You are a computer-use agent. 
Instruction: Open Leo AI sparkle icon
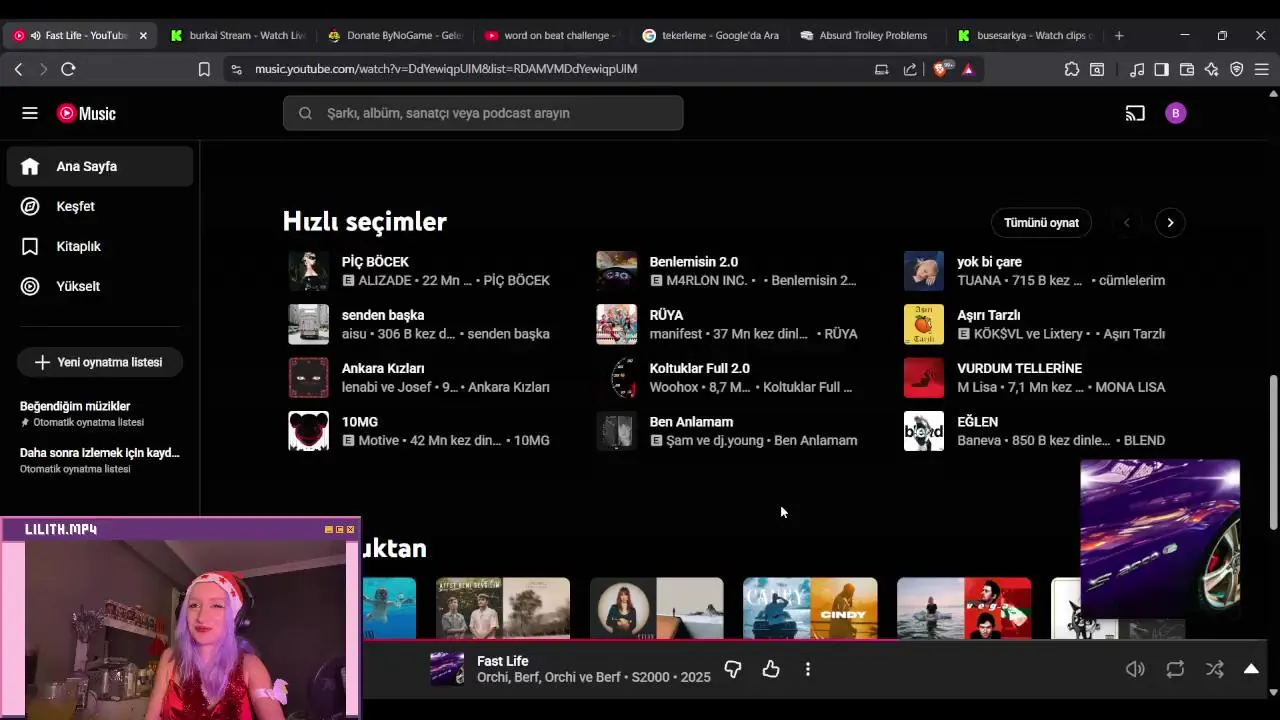click(x=1212, y=69)
